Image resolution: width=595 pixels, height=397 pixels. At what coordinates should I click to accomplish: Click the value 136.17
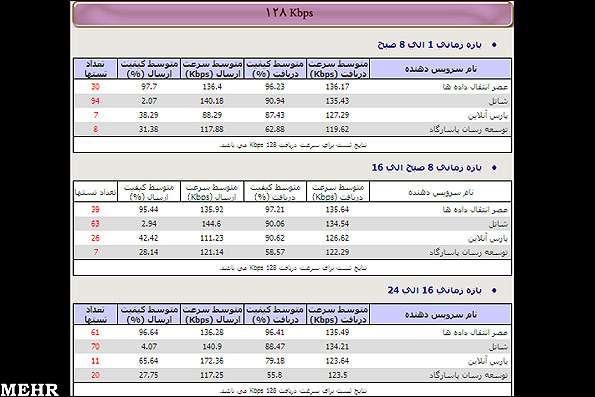(337, 87)
